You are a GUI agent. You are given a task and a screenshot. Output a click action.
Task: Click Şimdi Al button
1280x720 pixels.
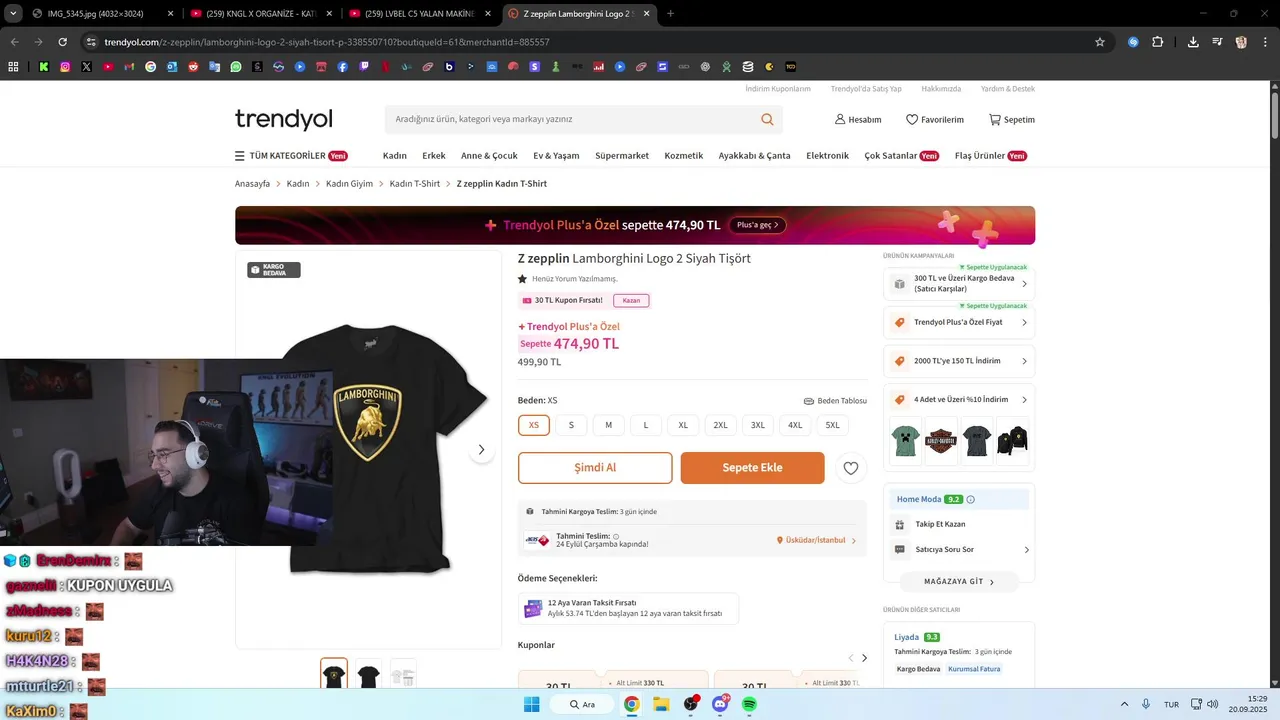click(595, 468)
